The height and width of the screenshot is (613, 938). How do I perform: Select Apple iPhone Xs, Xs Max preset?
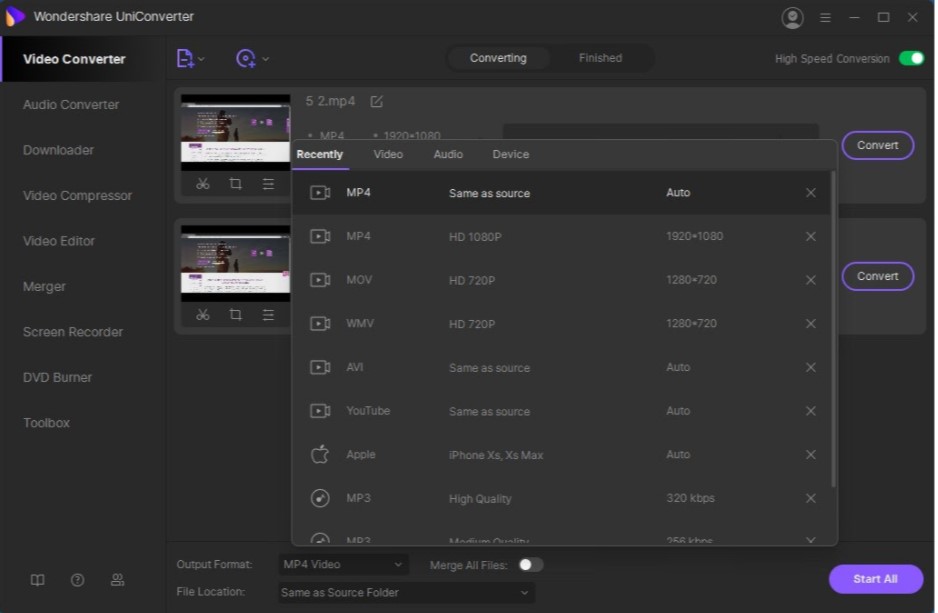point(561,455)
